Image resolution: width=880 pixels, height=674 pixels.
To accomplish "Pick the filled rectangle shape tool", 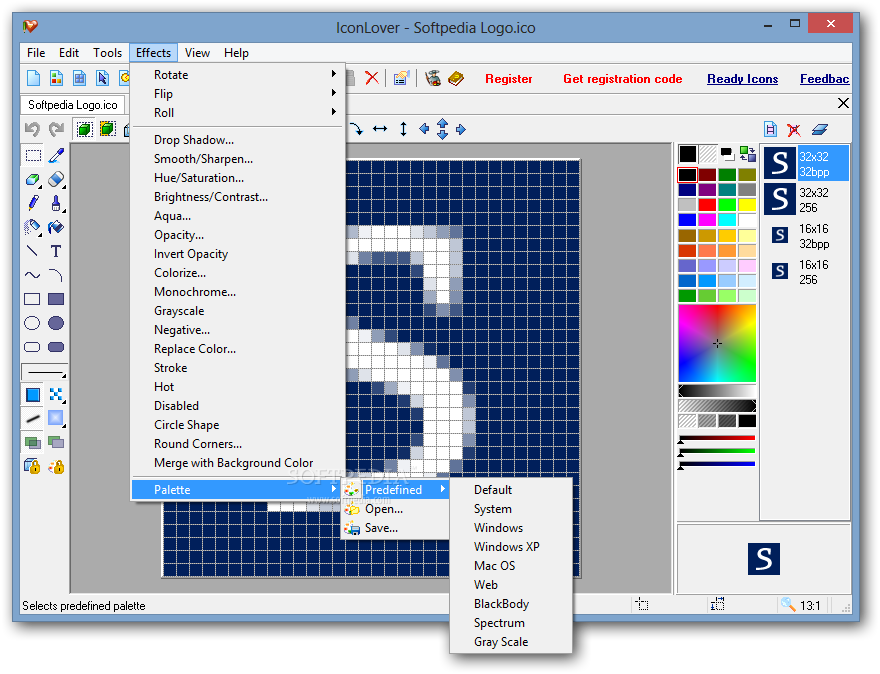I will (56, 299).
